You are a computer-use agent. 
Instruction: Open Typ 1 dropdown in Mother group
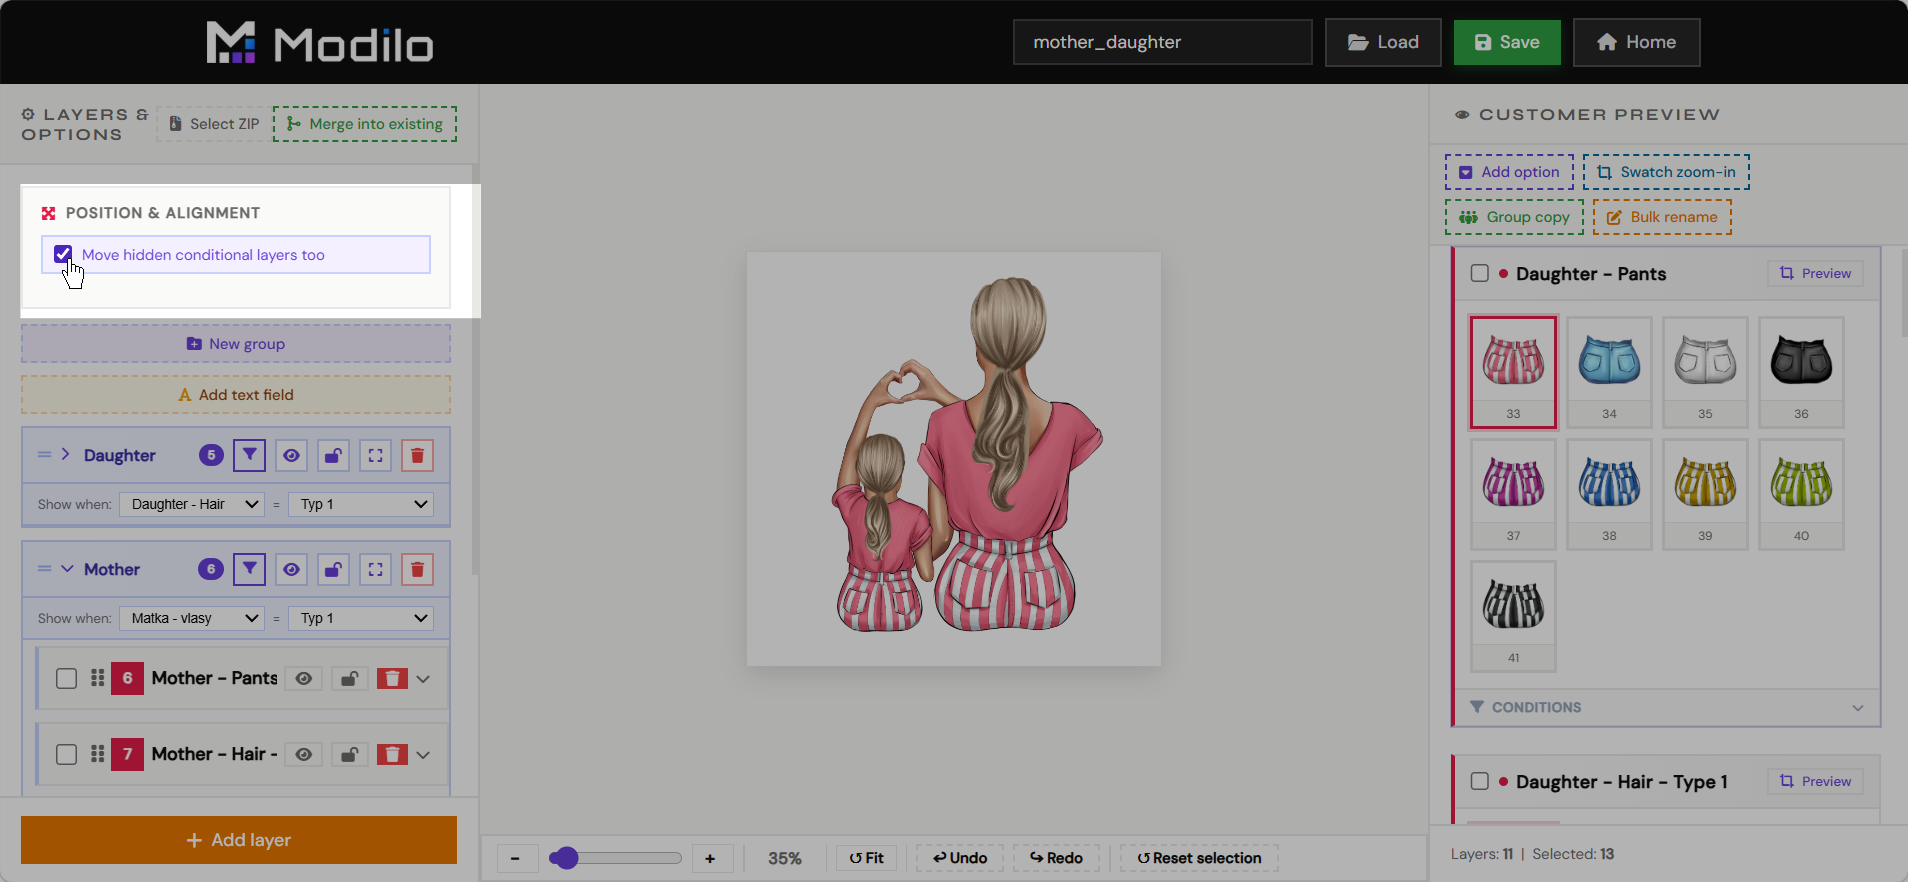(x=360, y=618)
